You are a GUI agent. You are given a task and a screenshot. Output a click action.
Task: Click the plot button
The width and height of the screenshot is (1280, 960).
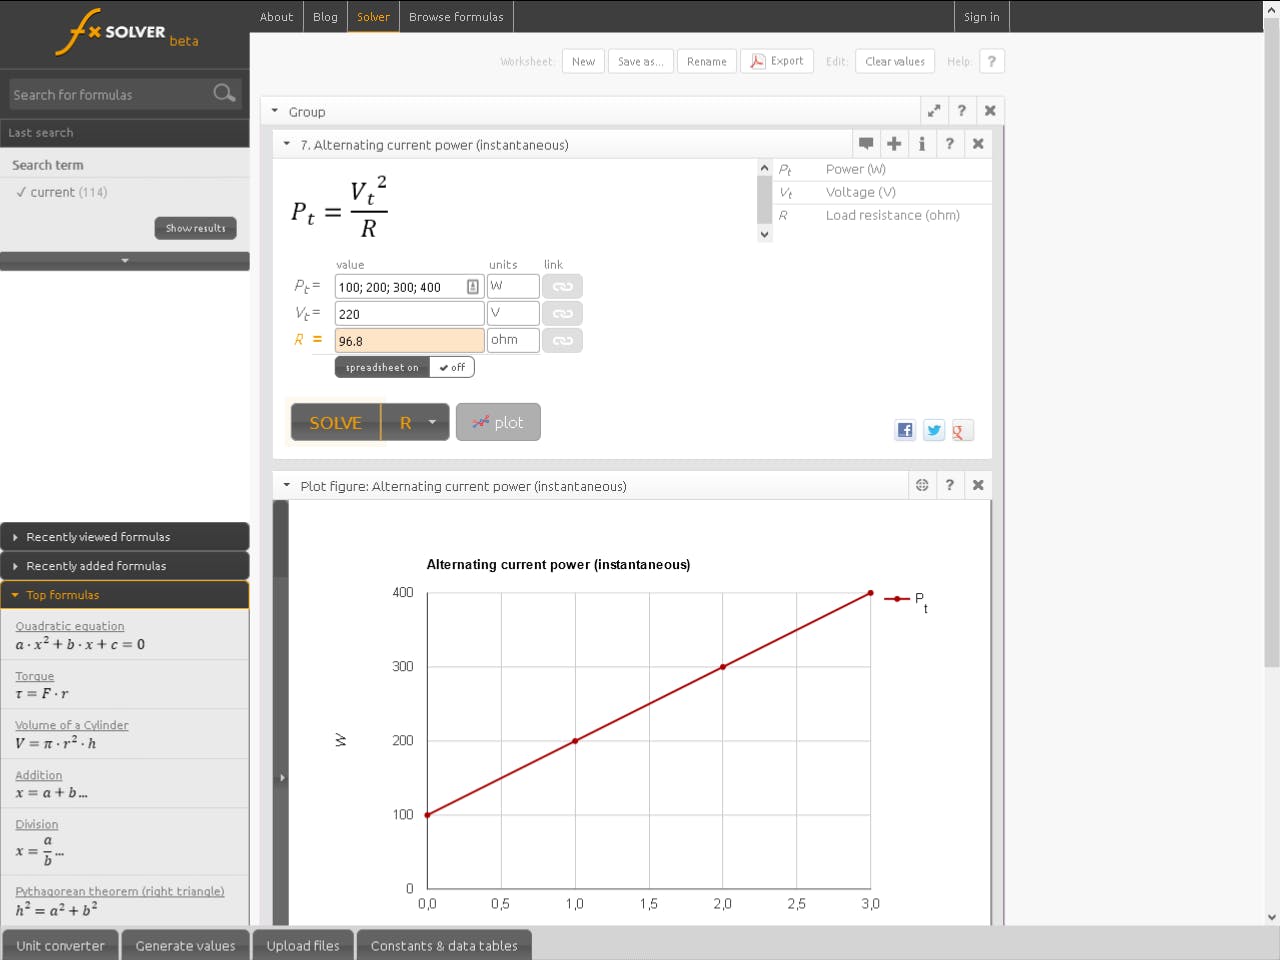click(x=498, y=422)
